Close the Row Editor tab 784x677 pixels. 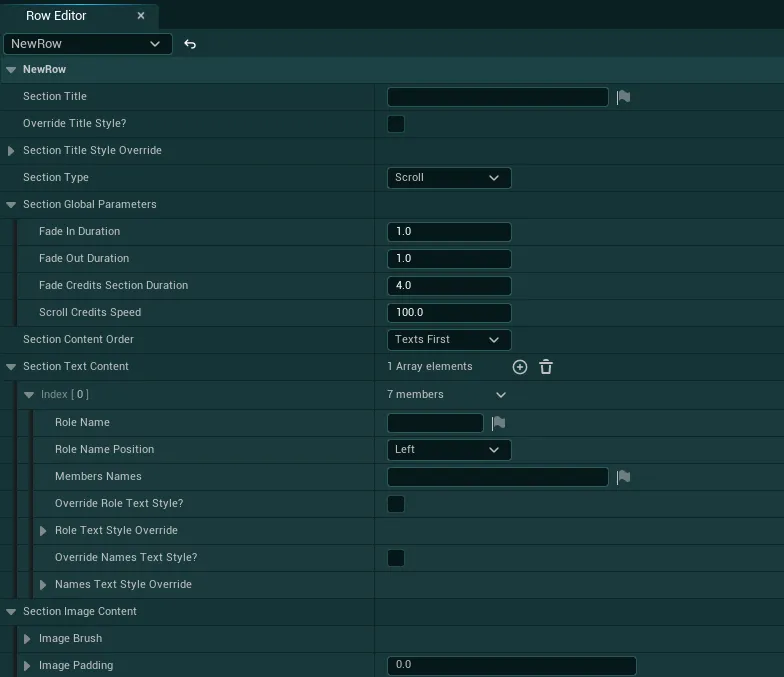(x=141, y=16)
